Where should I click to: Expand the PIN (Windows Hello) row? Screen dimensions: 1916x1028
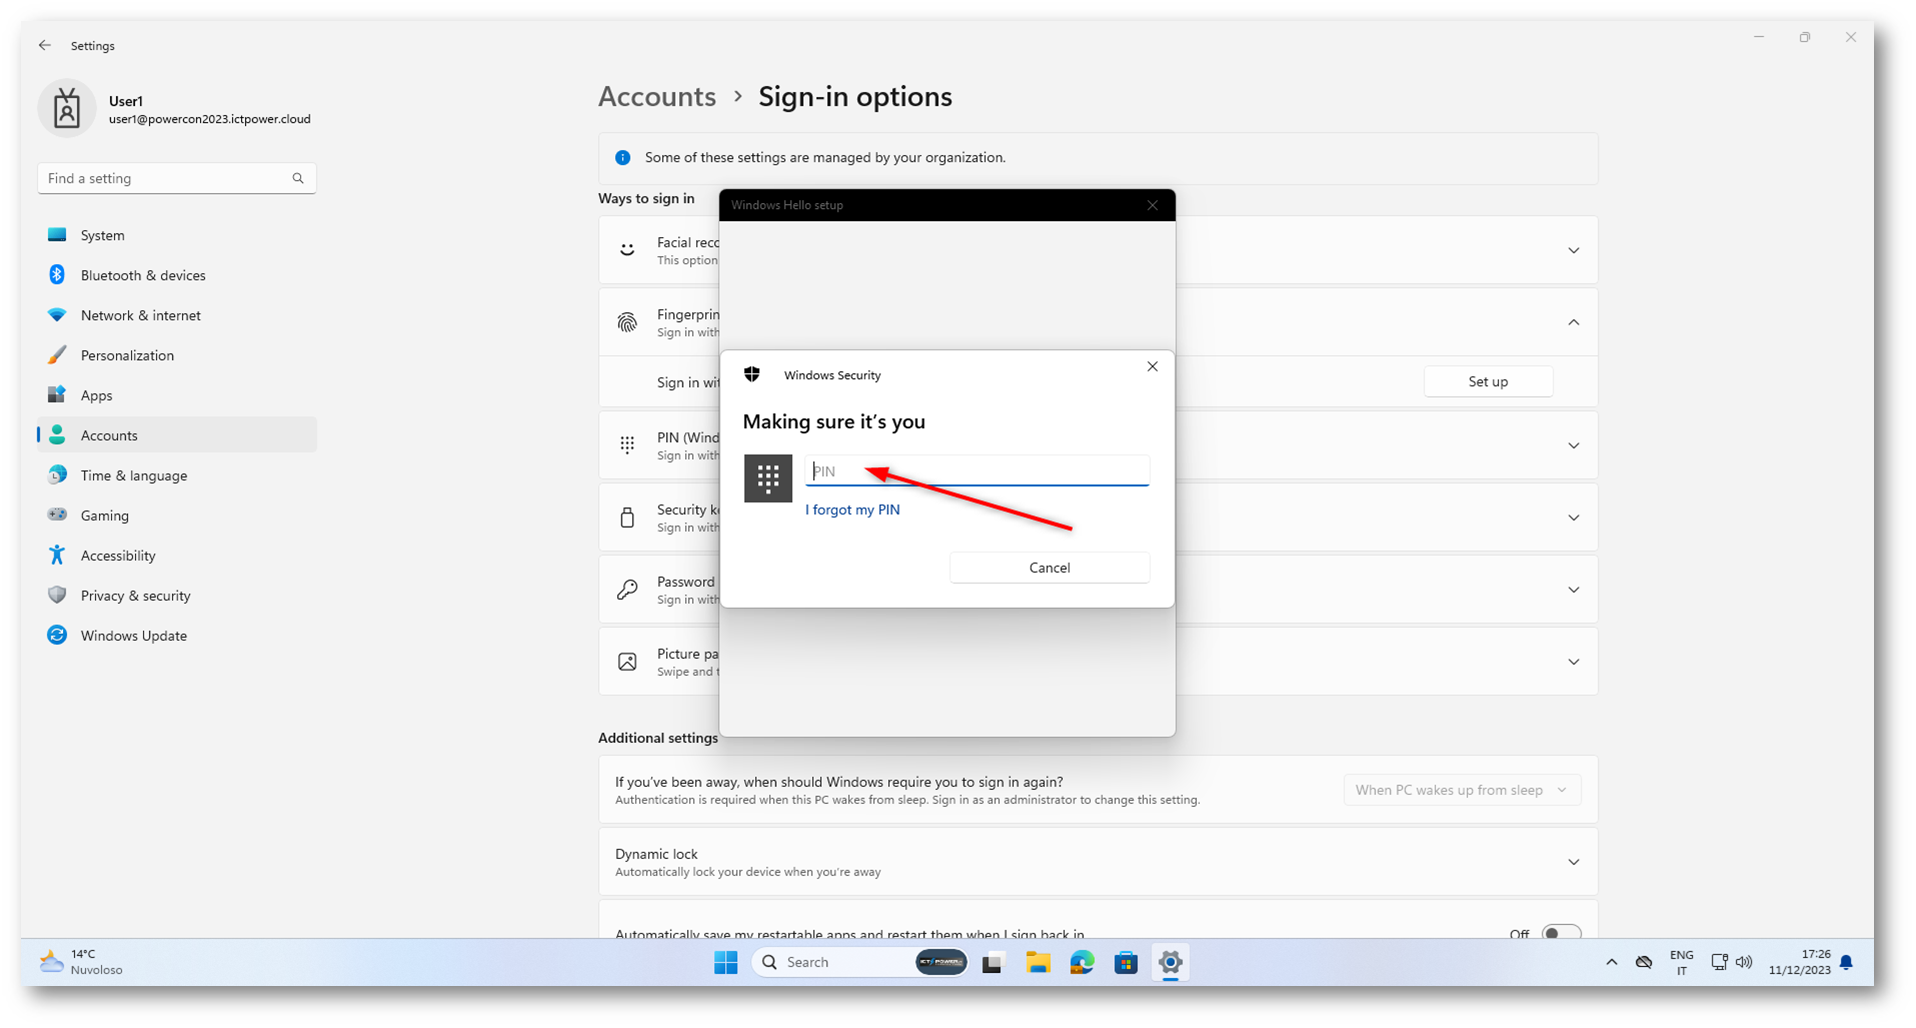1573,445
